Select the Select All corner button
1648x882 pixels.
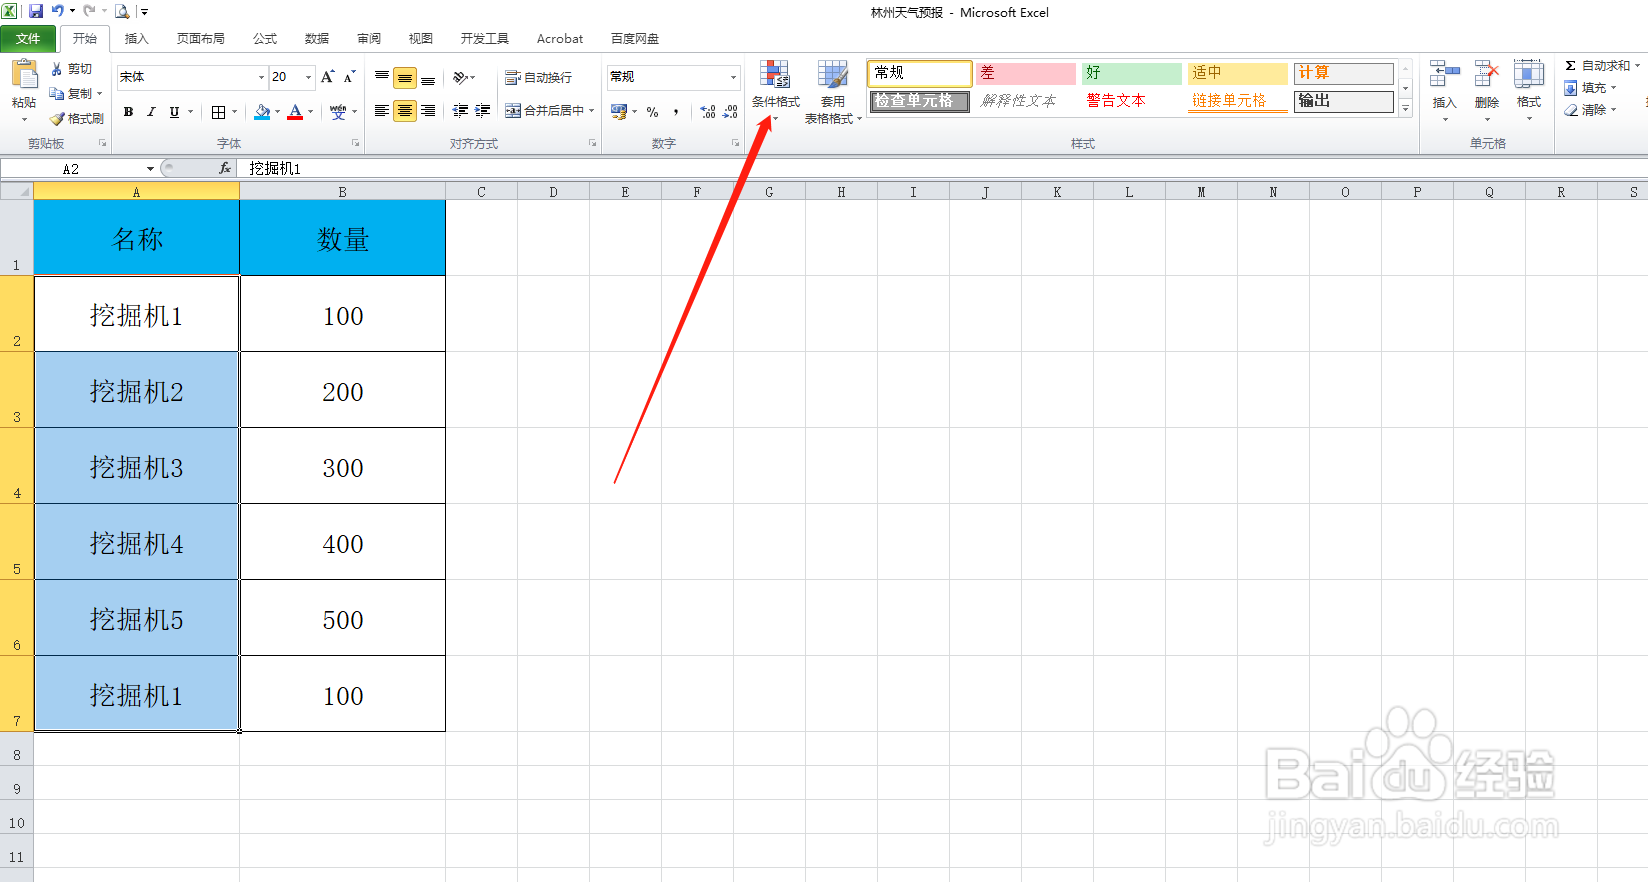pyautogui.click(x=17, y=191)
